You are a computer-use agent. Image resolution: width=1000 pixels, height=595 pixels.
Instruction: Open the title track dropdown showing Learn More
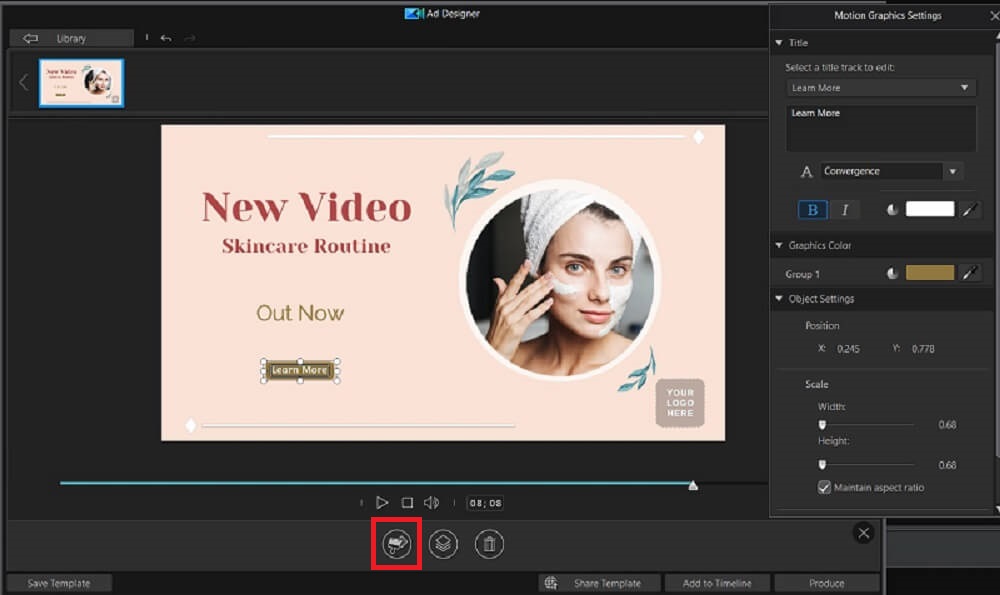coord(878,87)
